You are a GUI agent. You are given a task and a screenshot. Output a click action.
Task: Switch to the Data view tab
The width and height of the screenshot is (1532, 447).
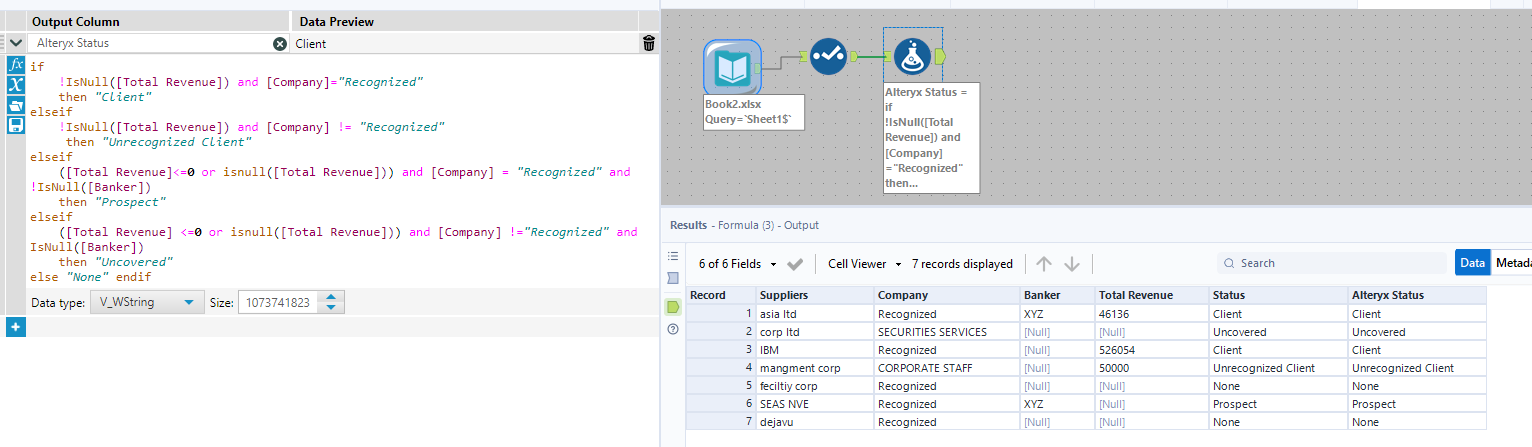(1472, 263)
